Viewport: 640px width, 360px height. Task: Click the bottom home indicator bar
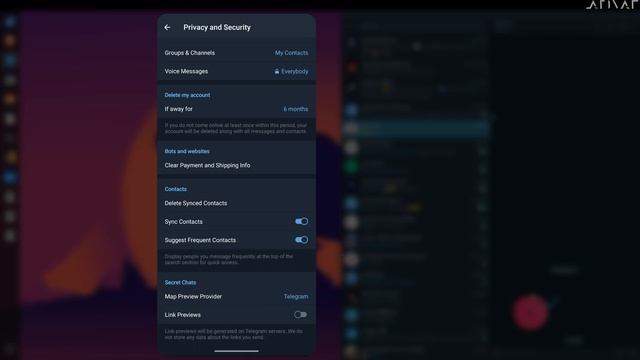coord(236,351)
